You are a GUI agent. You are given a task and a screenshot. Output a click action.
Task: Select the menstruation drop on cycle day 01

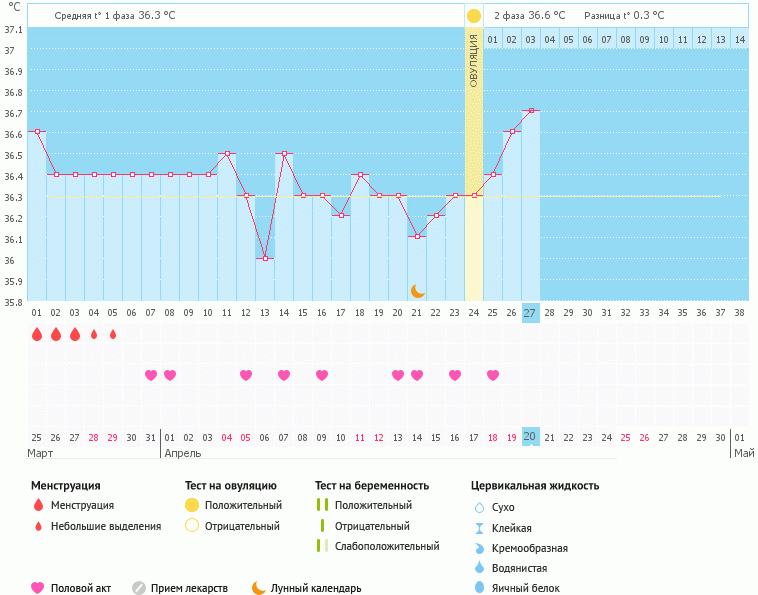tap(37, 334)
